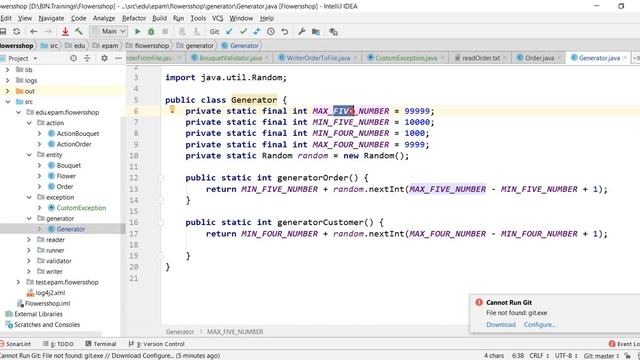Open the VCS menu
The height and width of the screenshot is (360, 640).
(217, 18)
